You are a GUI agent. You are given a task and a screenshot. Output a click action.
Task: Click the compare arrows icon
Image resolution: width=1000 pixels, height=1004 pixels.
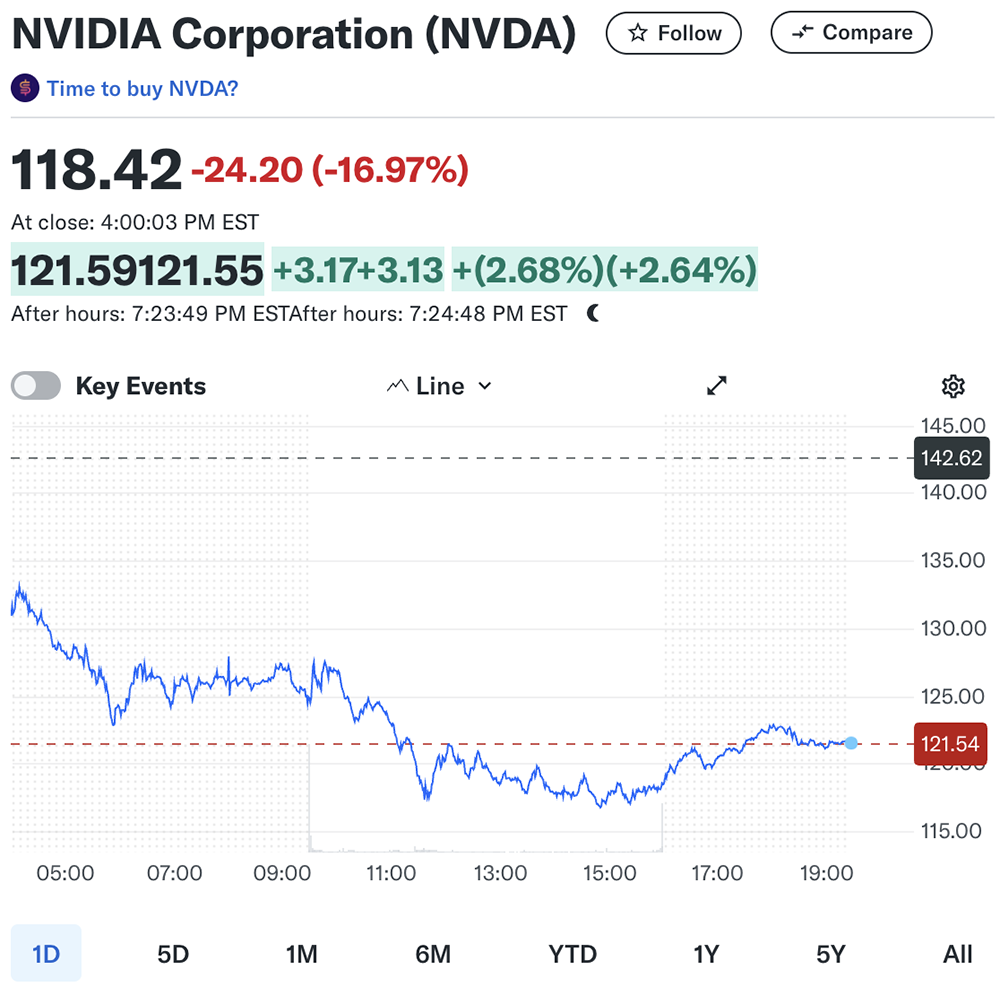802,34
